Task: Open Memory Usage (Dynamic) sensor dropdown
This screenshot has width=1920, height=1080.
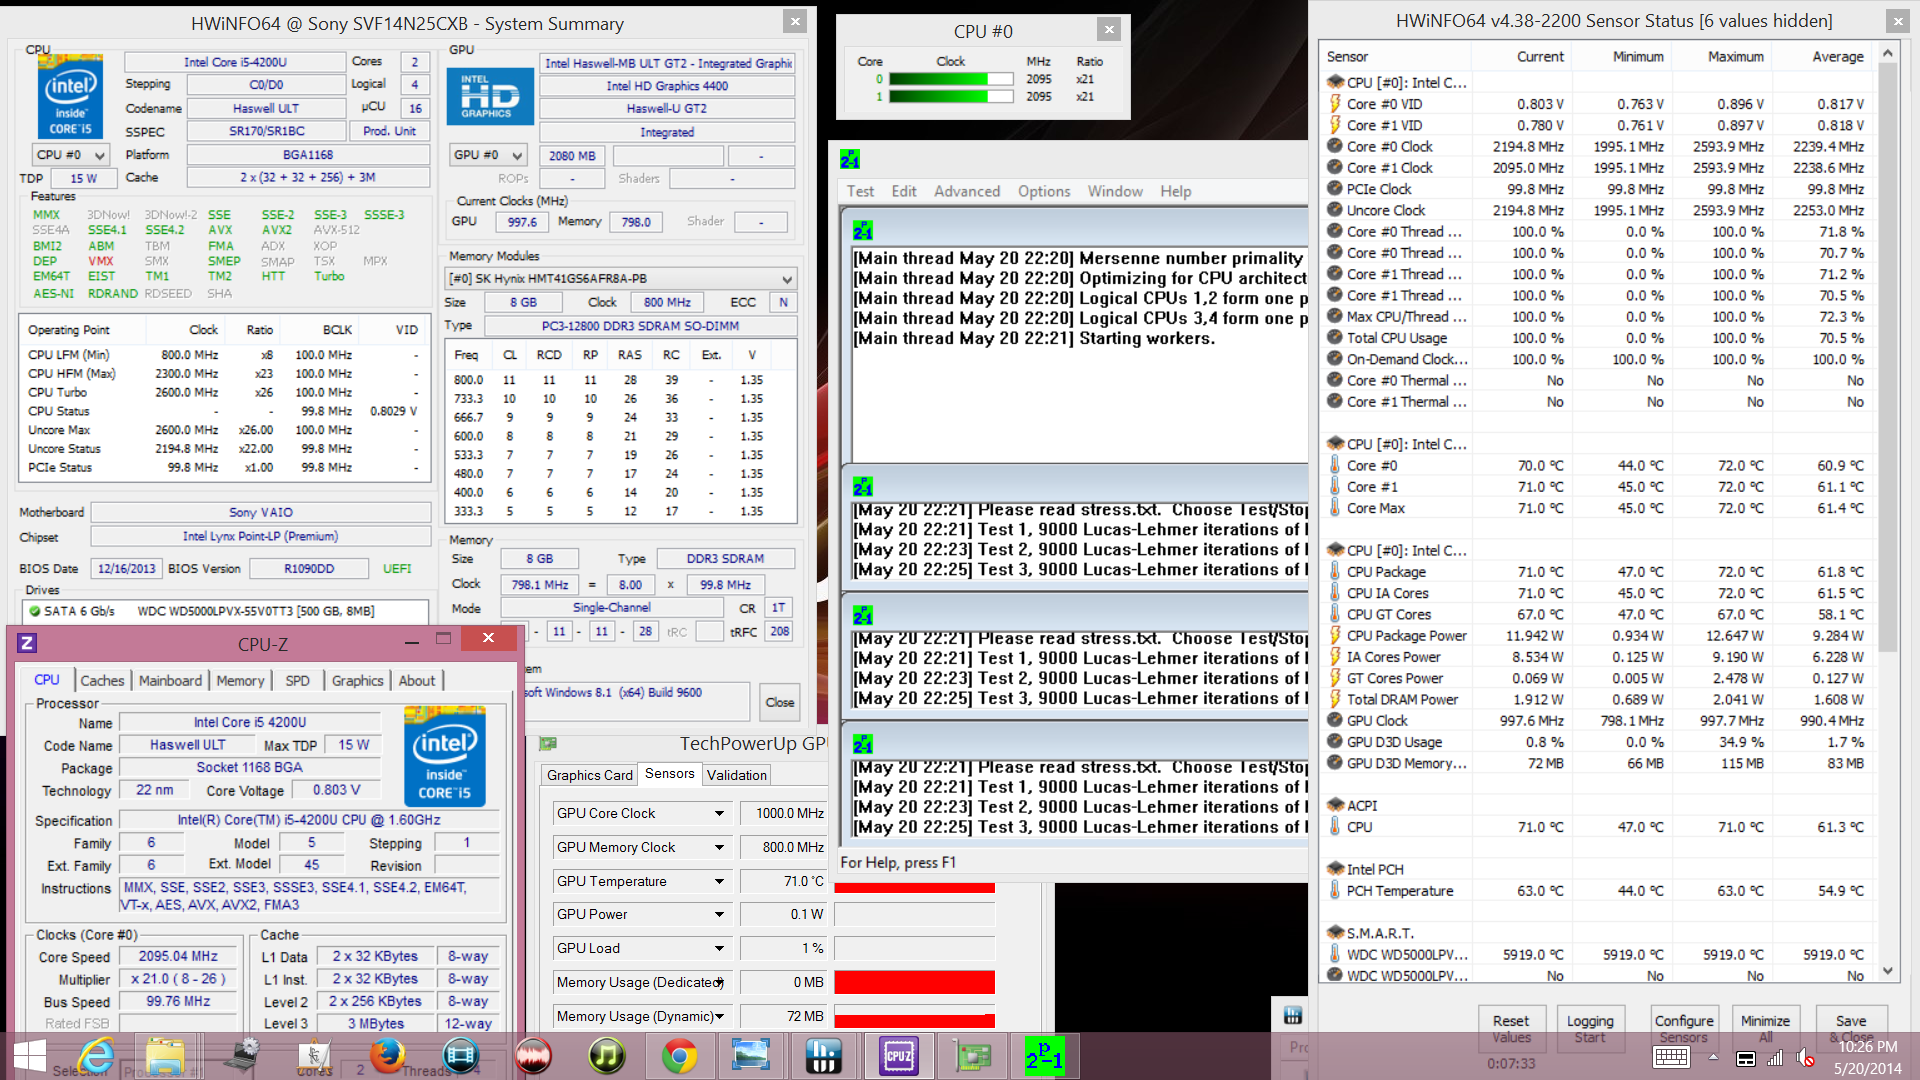Action: point(719,1017)
